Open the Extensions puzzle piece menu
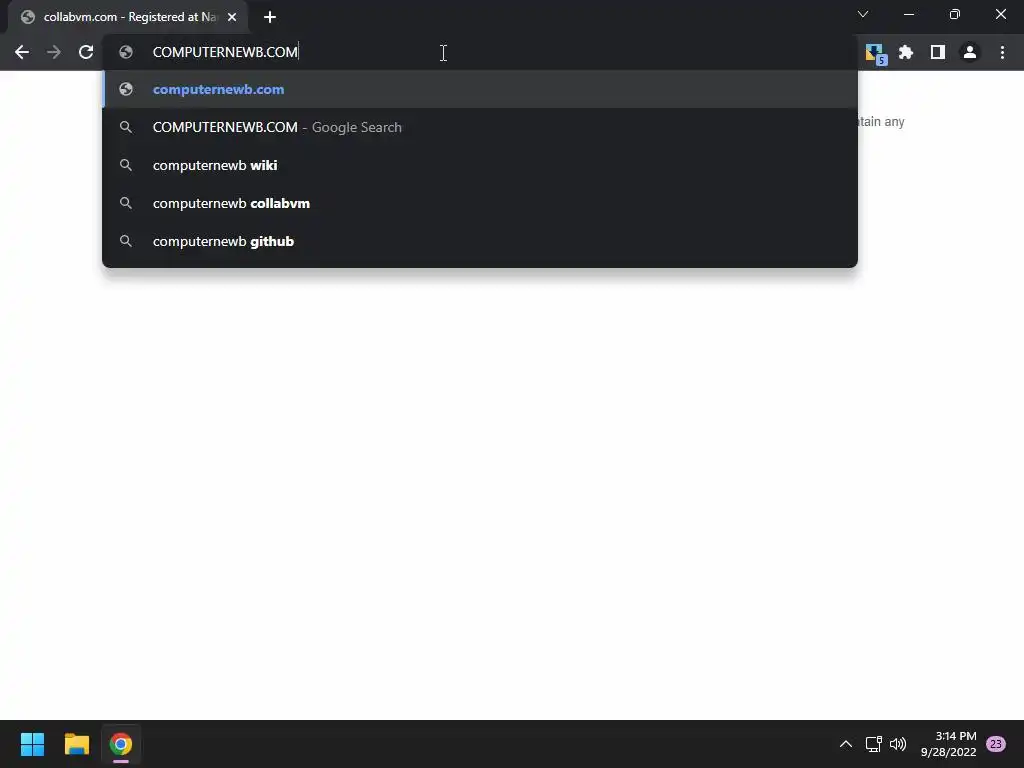Image resolution: width=1024 pixels, height=768 pixels. 906,52
